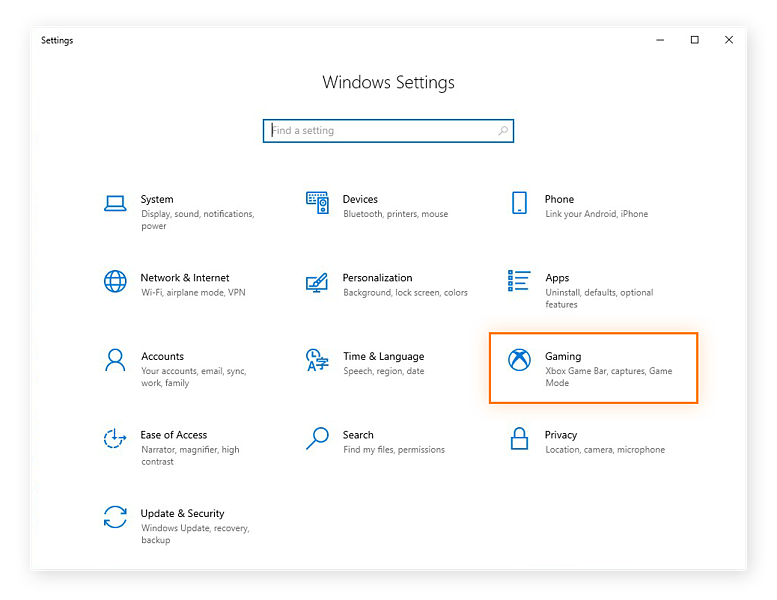Viewport: 777px width, 600px height.
Task: Open the Devices keyboard and speaker icon
Action: point(317,203)
